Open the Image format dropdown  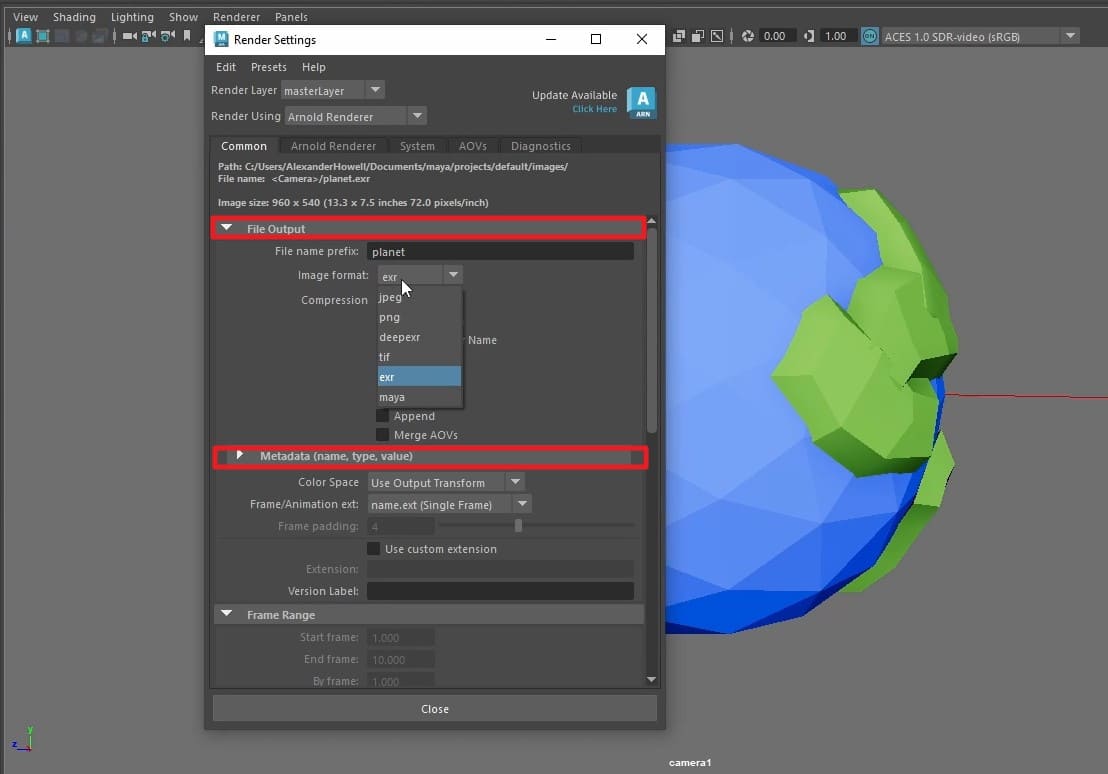[x=453, y=274]
